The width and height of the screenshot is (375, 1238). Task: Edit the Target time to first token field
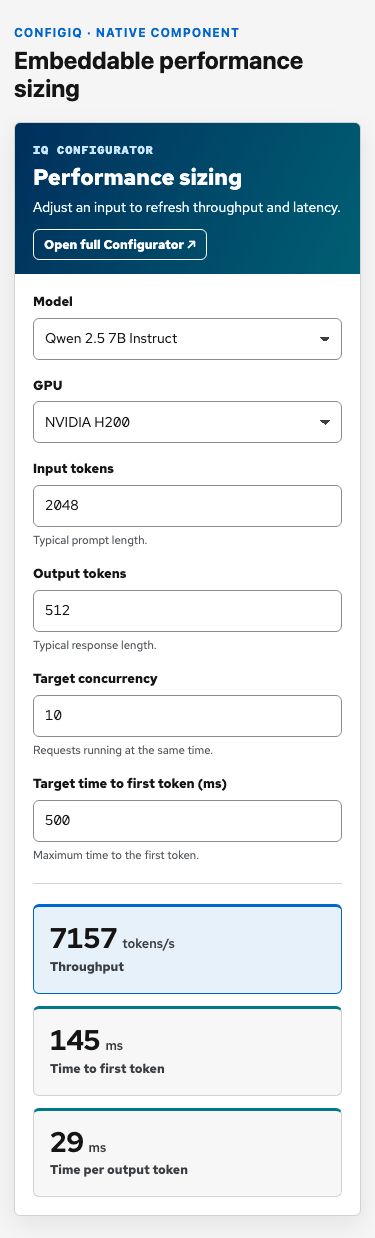pyautogui.click(x=187, y=820)
